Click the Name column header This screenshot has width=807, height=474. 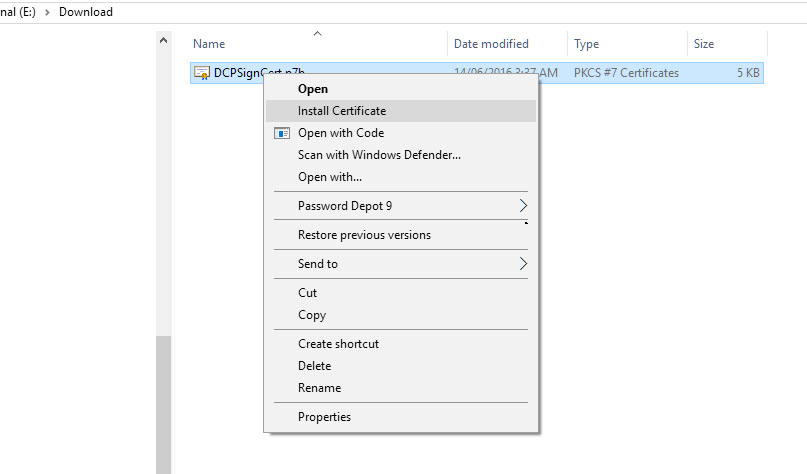pos(209,44)
